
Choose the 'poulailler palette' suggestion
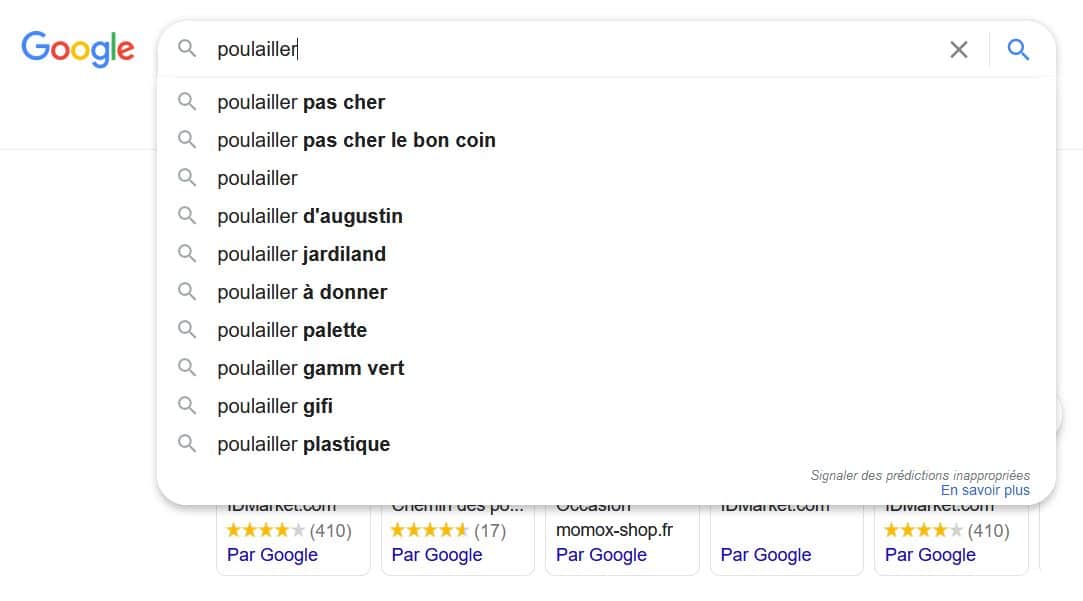pyautogui.click(x=292, y=330)
